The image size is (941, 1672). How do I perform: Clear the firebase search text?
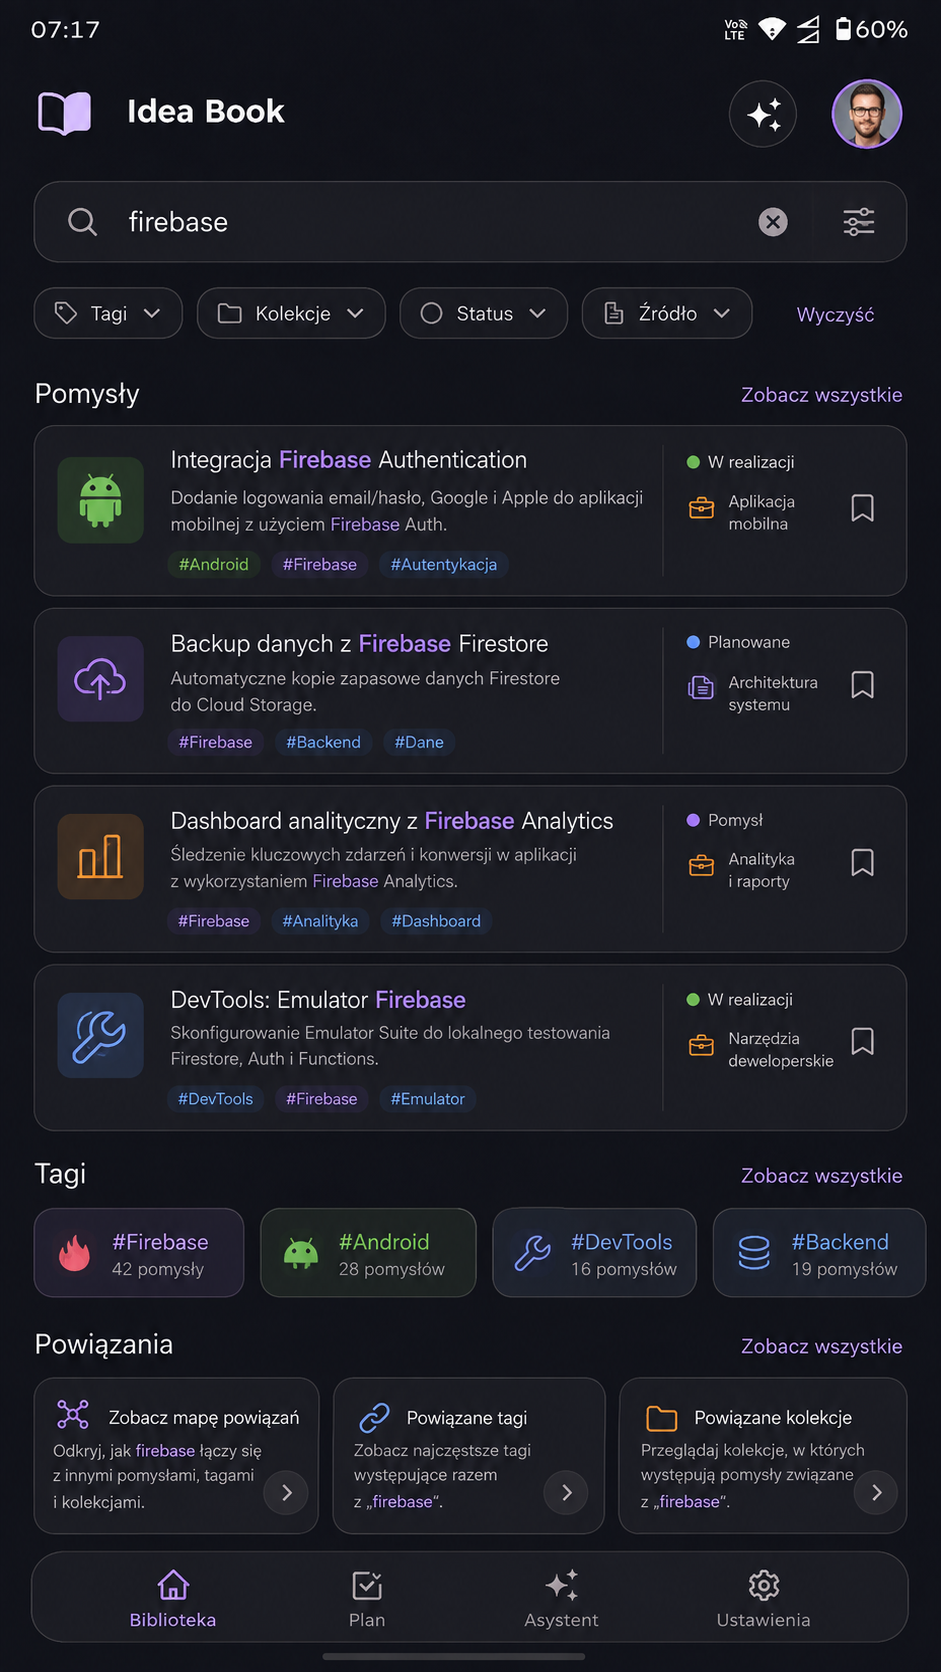tap(773, 222)
